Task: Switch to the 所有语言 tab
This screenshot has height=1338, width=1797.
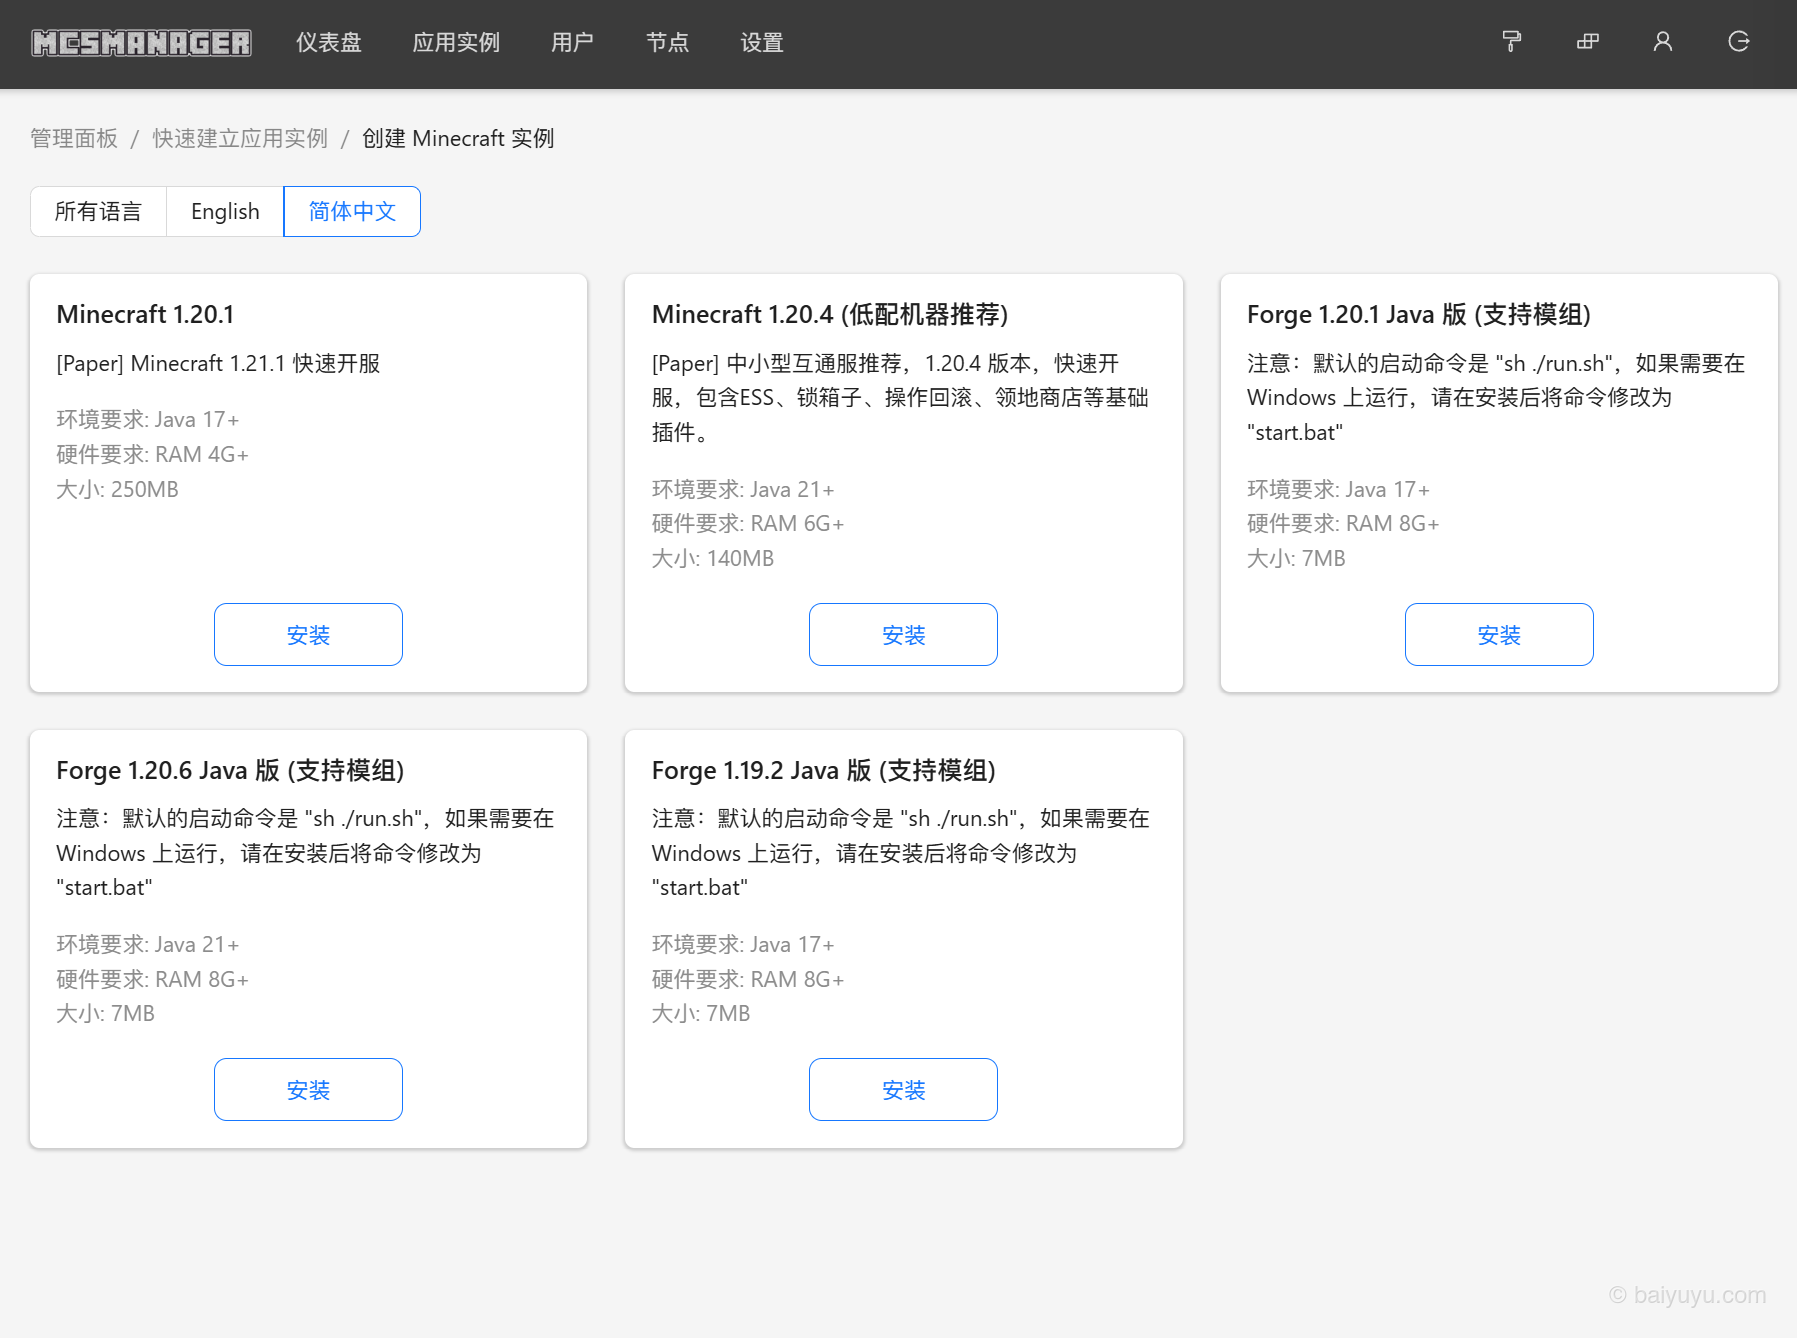Action: [98, 211]
